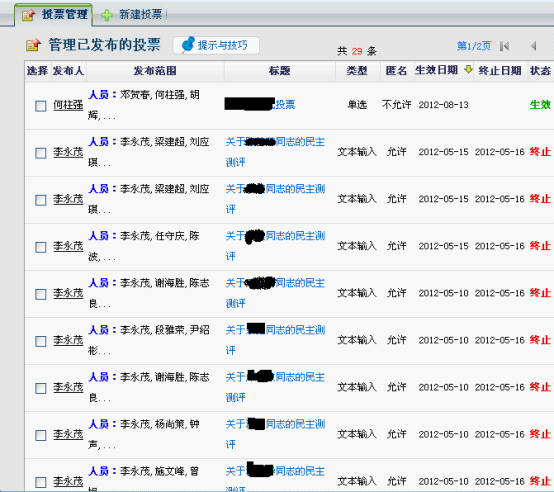Image resolution: width=554 pixels, height=492 pixels.
Task: Open publisher link 何柱强
Action: 68,105
